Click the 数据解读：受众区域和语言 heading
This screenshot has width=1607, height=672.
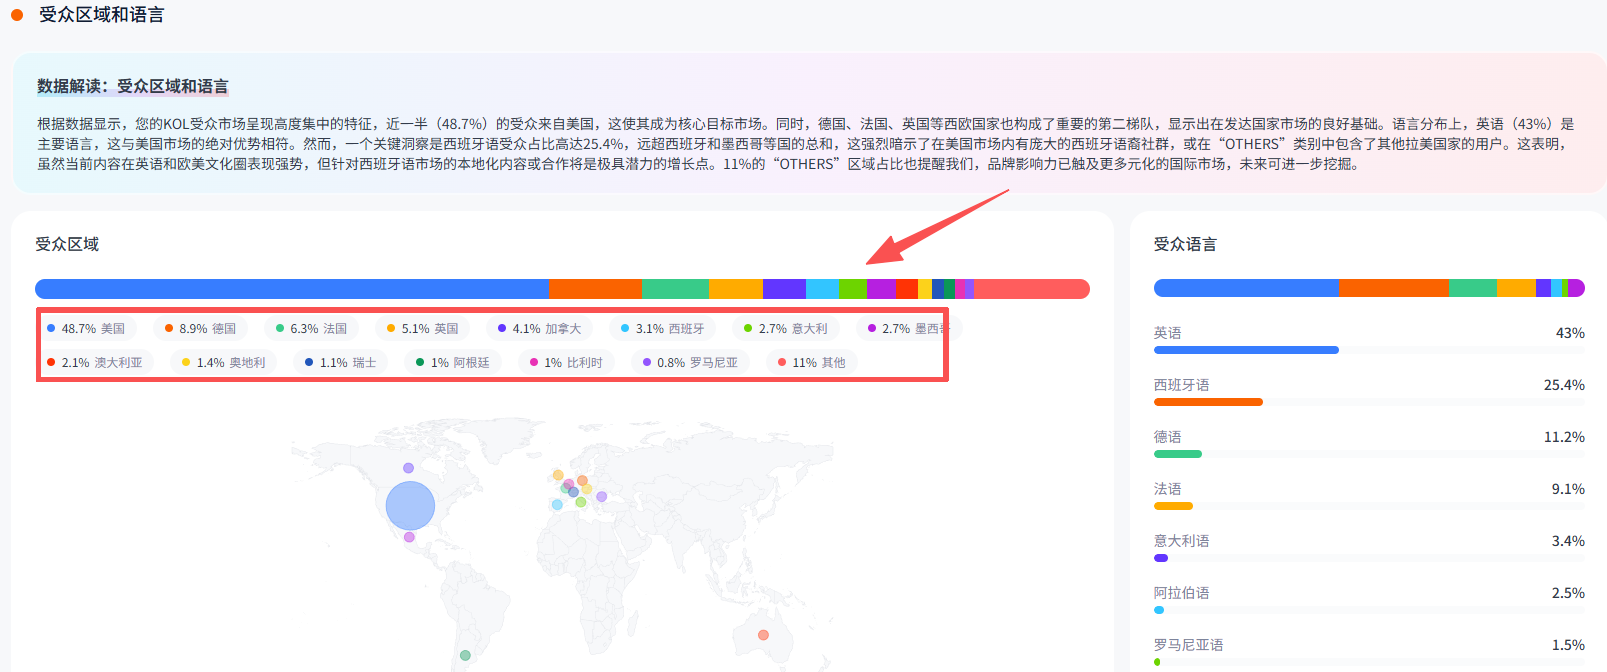(133, 86)
